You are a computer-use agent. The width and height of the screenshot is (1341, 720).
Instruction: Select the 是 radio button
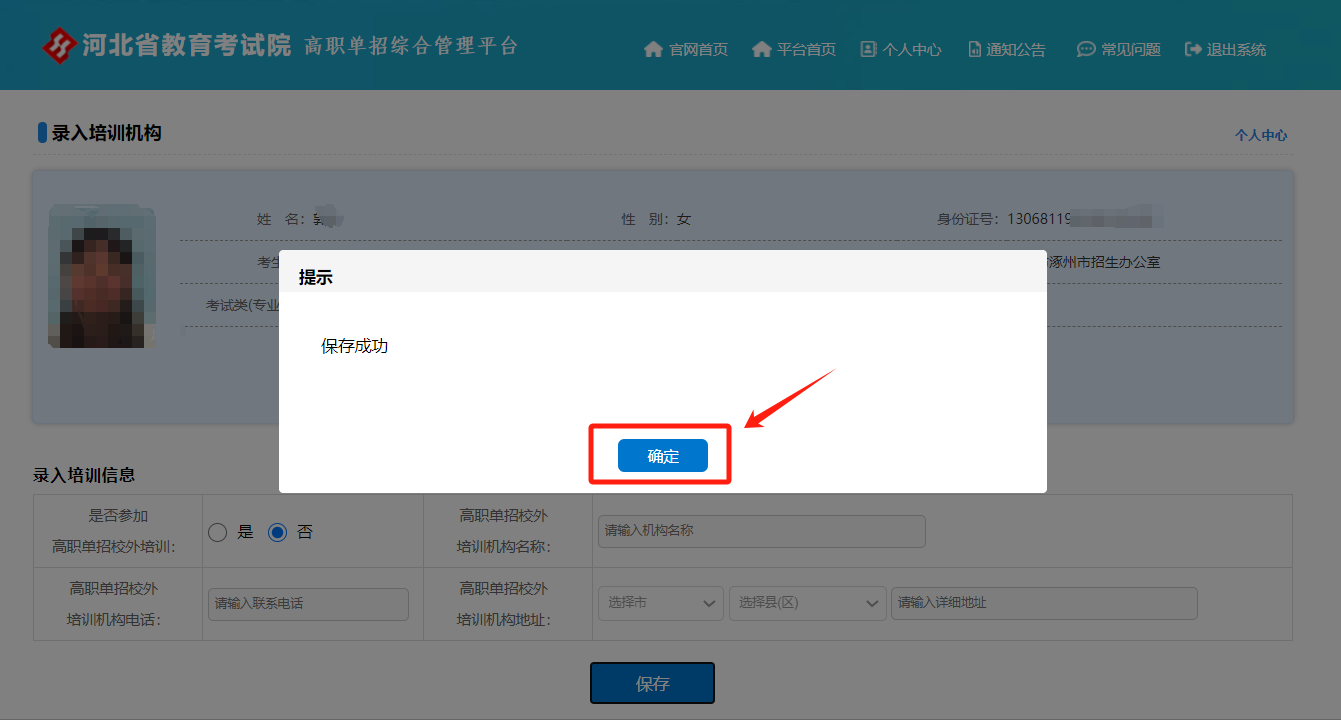coord(218,532)
